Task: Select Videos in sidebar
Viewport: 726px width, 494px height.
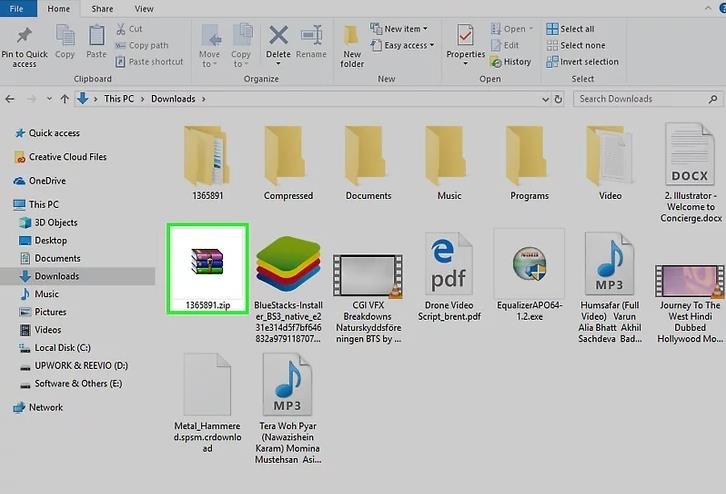Action: tap(40, 330)
